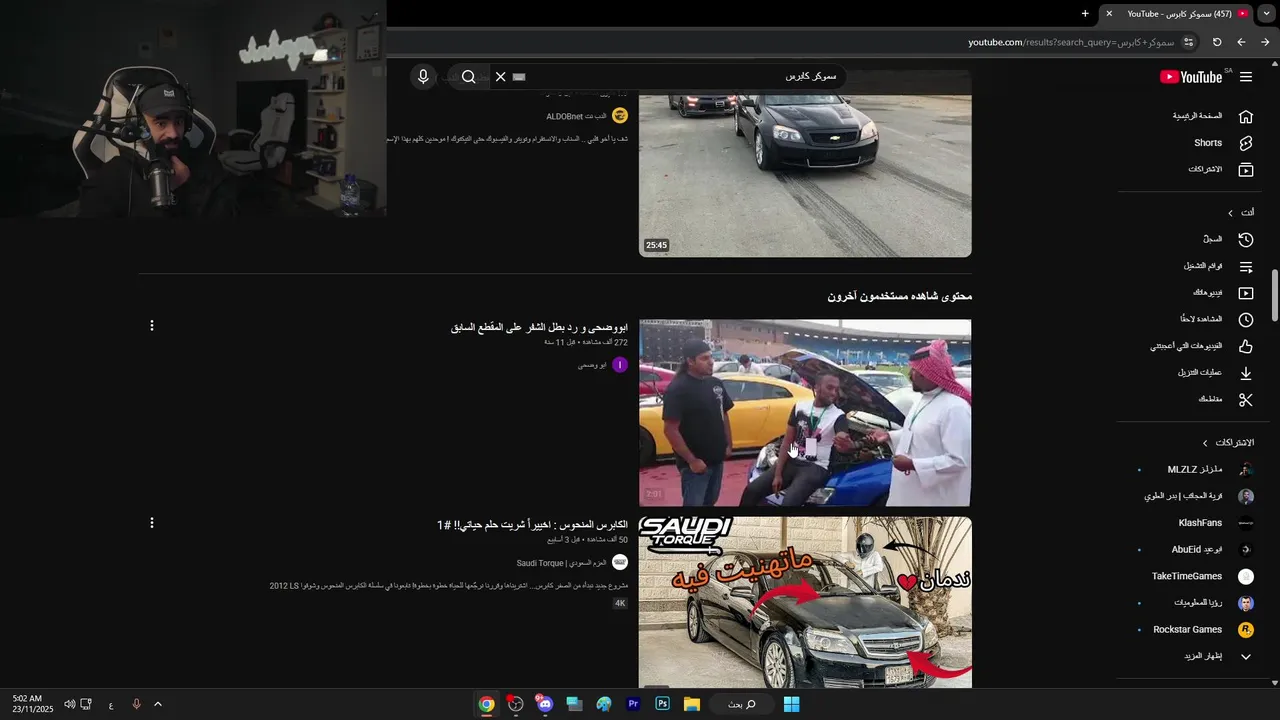The width and height of the screenshot is (1280, 720).
Task: Open options menu for الكابرس المنحوس video
Action: coord(152,523)
